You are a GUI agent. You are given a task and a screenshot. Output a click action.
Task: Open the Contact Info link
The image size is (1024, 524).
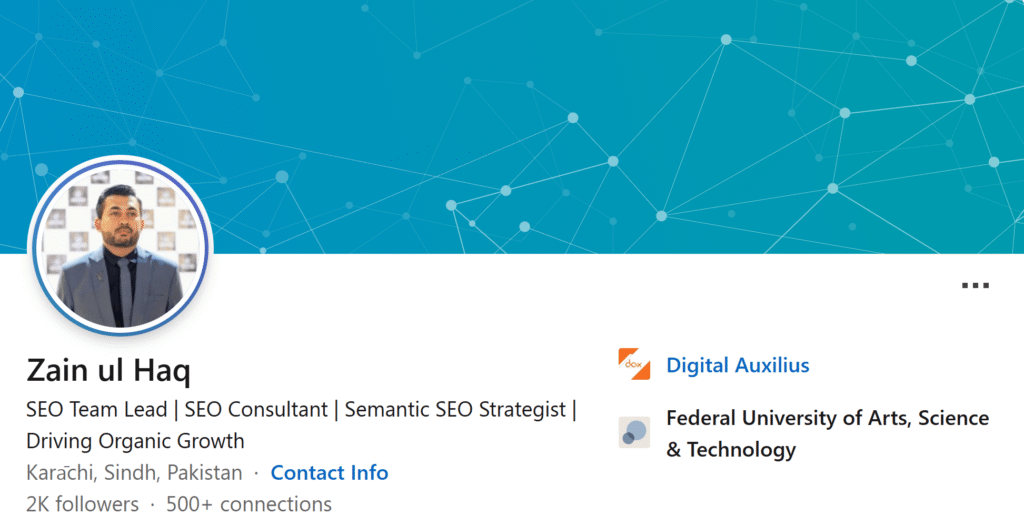[x=329, y=472]
